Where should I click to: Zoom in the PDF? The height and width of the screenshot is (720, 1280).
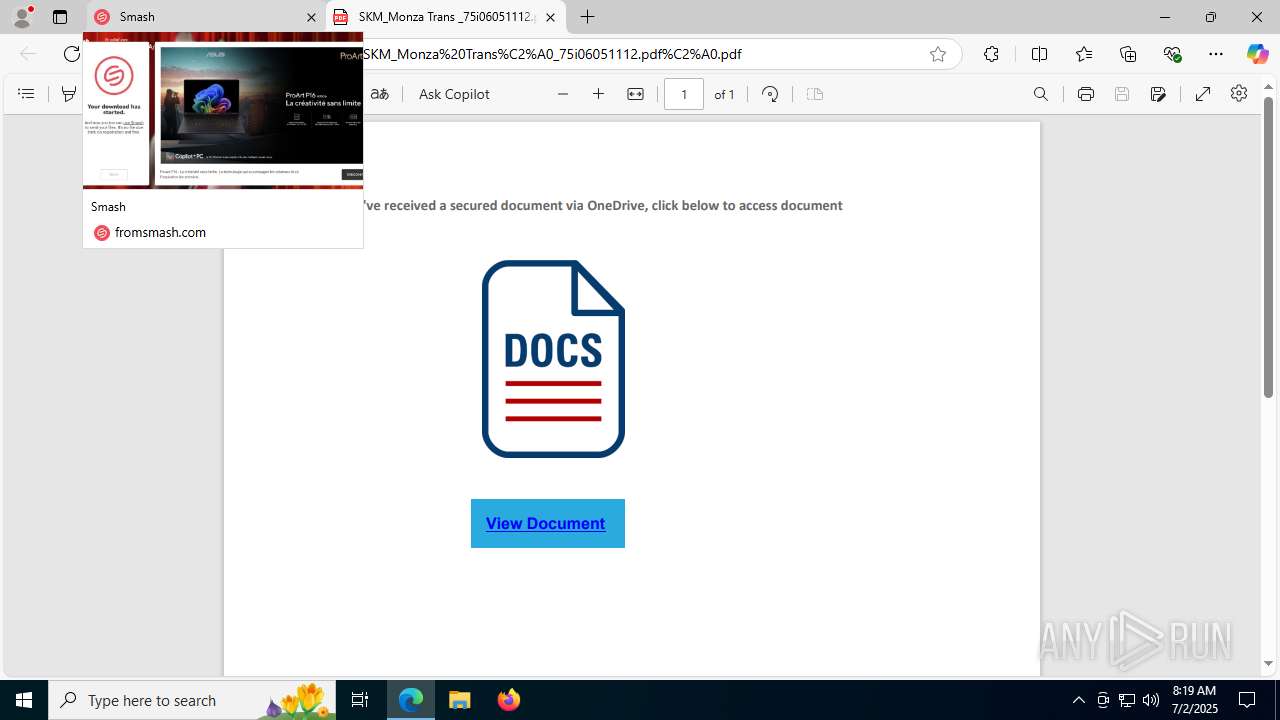pyautogui.click(x=599, y=94)
